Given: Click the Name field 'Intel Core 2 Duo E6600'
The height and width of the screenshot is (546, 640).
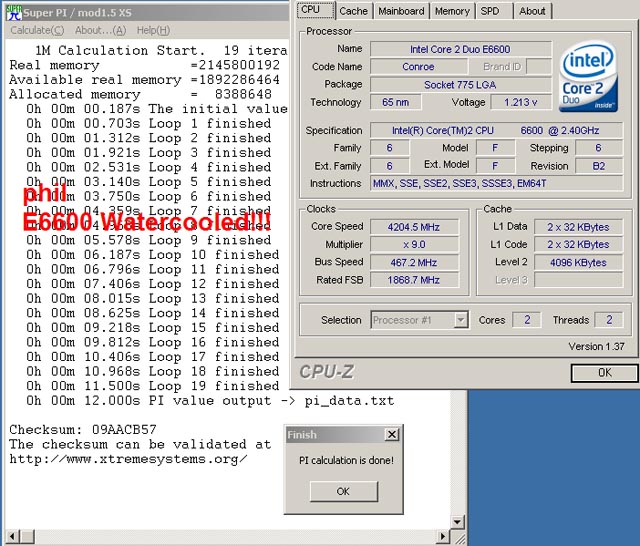Looking at the screenshot, I should coord(460,49).
